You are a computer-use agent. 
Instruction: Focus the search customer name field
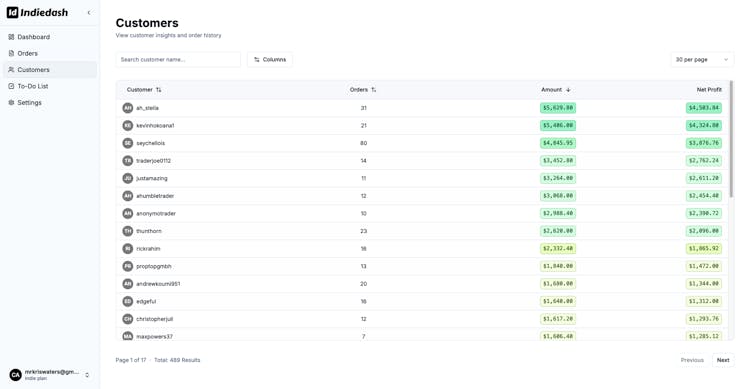(x=178, y=59)
